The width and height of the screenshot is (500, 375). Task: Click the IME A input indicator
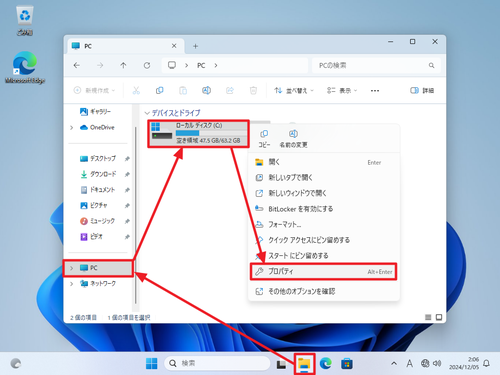click(x=409, y=363)
